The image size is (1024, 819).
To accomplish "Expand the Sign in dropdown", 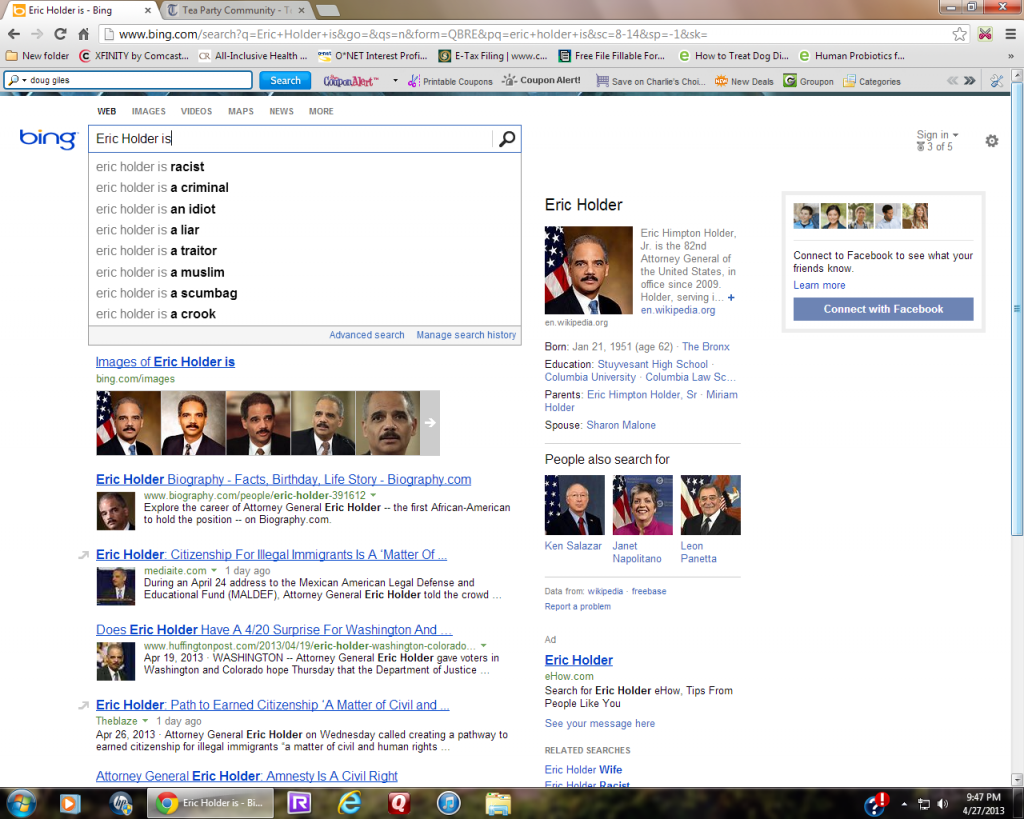I will point(937,135).
